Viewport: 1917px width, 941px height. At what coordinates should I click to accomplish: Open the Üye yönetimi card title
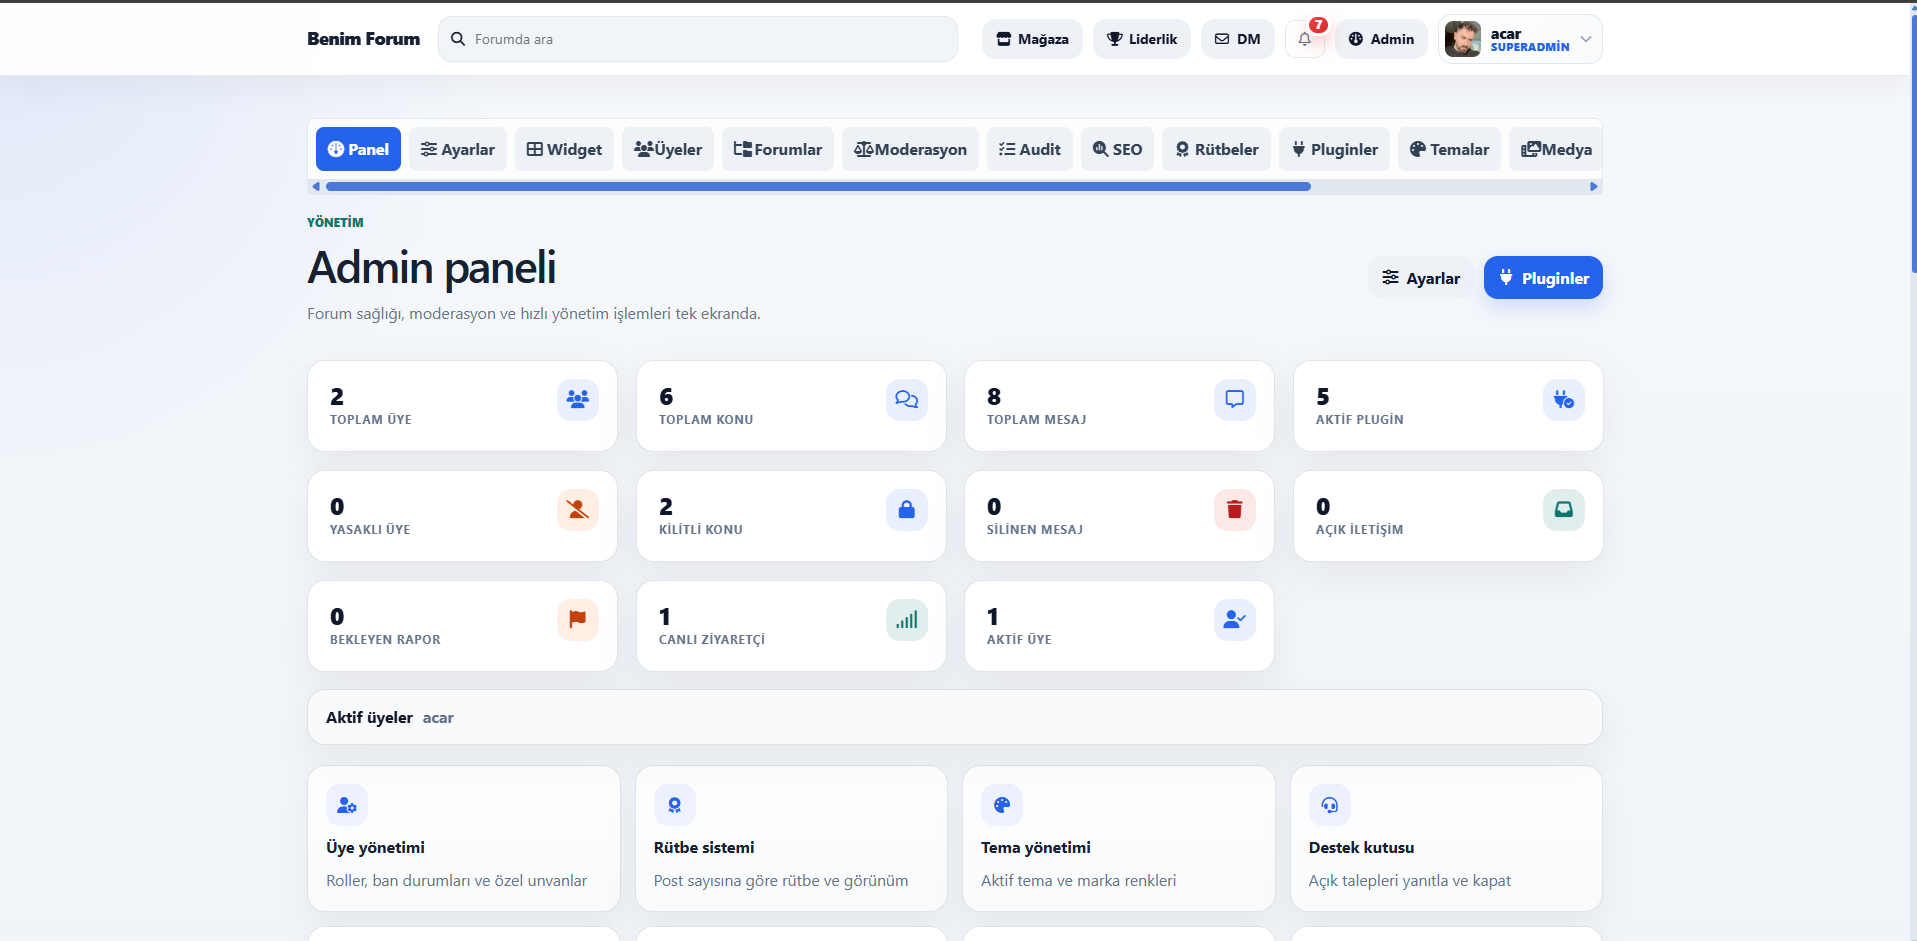pos(375,848)
